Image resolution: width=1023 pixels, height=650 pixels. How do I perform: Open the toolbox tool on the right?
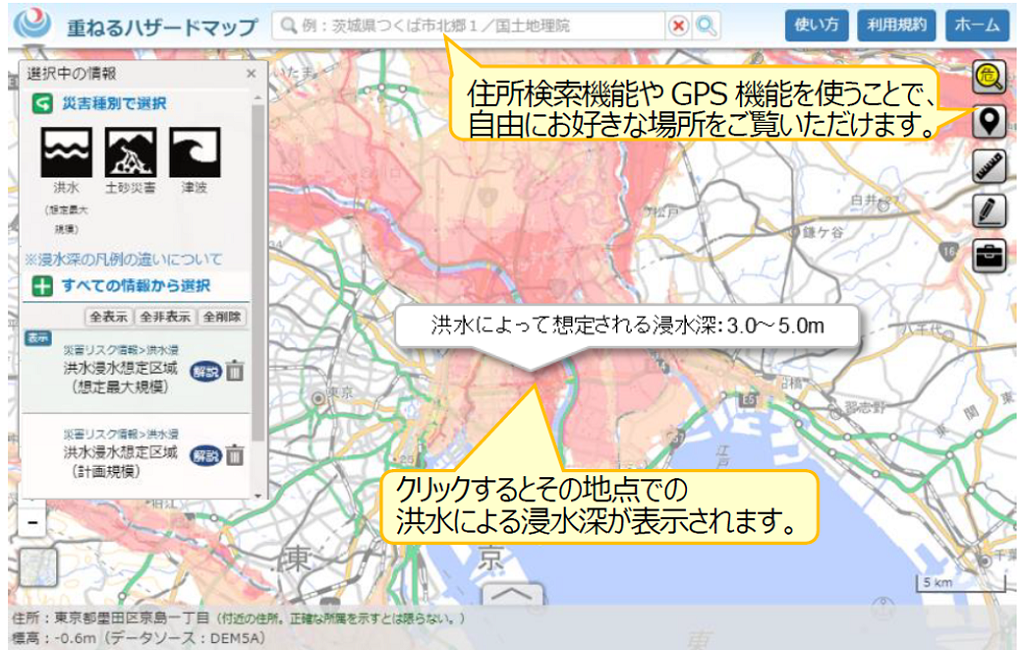(988, 255)
